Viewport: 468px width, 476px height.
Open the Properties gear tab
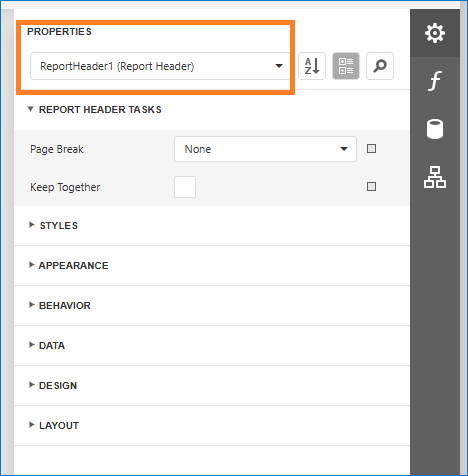(x=435, y=33)
